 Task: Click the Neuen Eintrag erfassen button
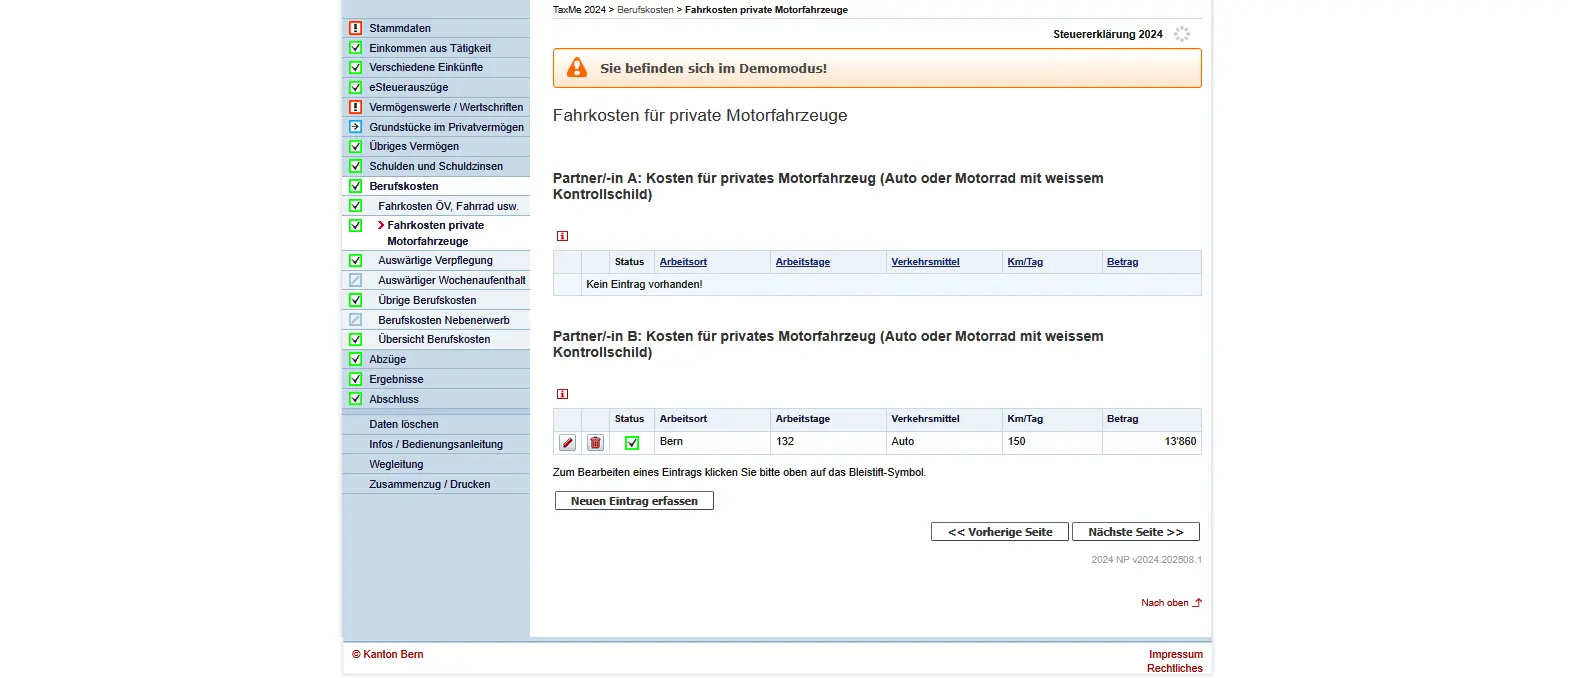click(x=634, y=501)
